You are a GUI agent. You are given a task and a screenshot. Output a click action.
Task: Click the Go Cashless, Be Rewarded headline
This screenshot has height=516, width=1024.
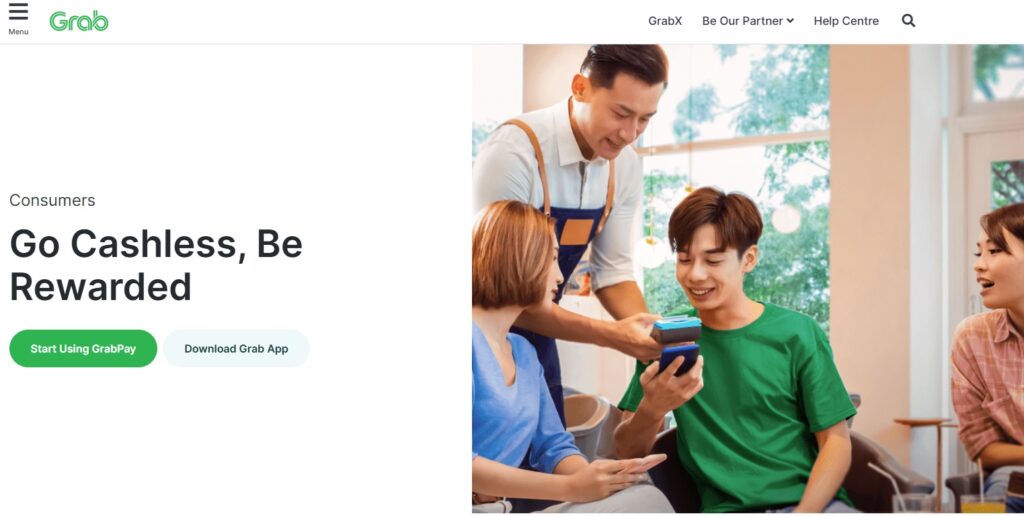coord(156,265)
